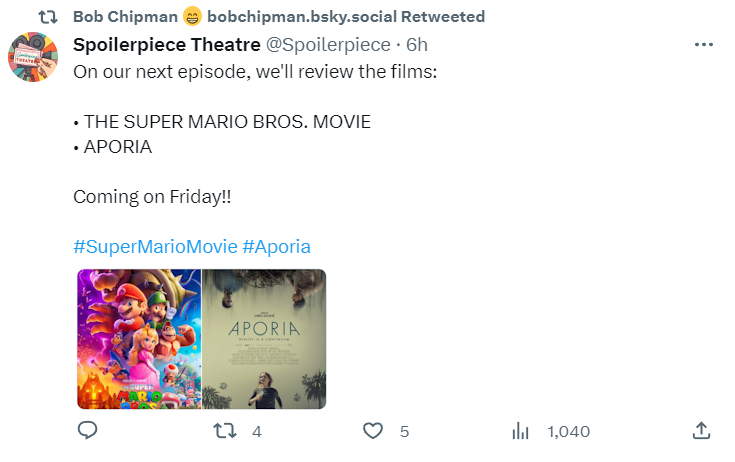The image size is (735, 462).
Task: Open the 6h timestamp link
Action: (x=417, y=45)
